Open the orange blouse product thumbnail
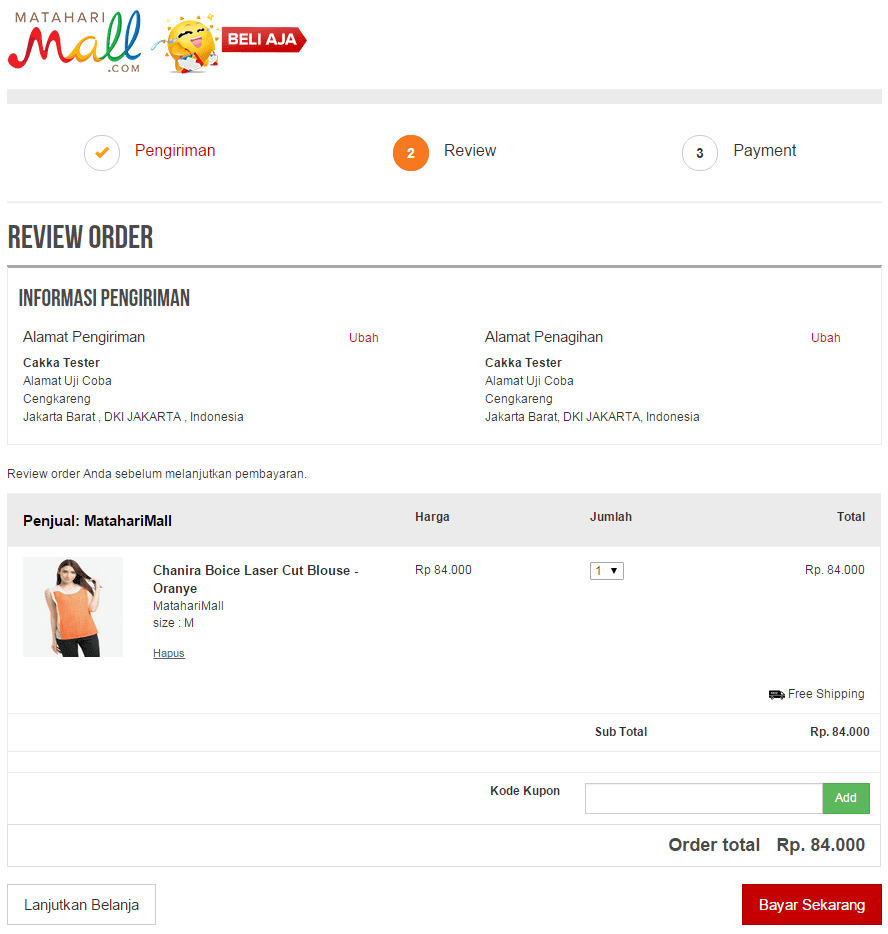888x934 pixels. [x=73, y=607]
